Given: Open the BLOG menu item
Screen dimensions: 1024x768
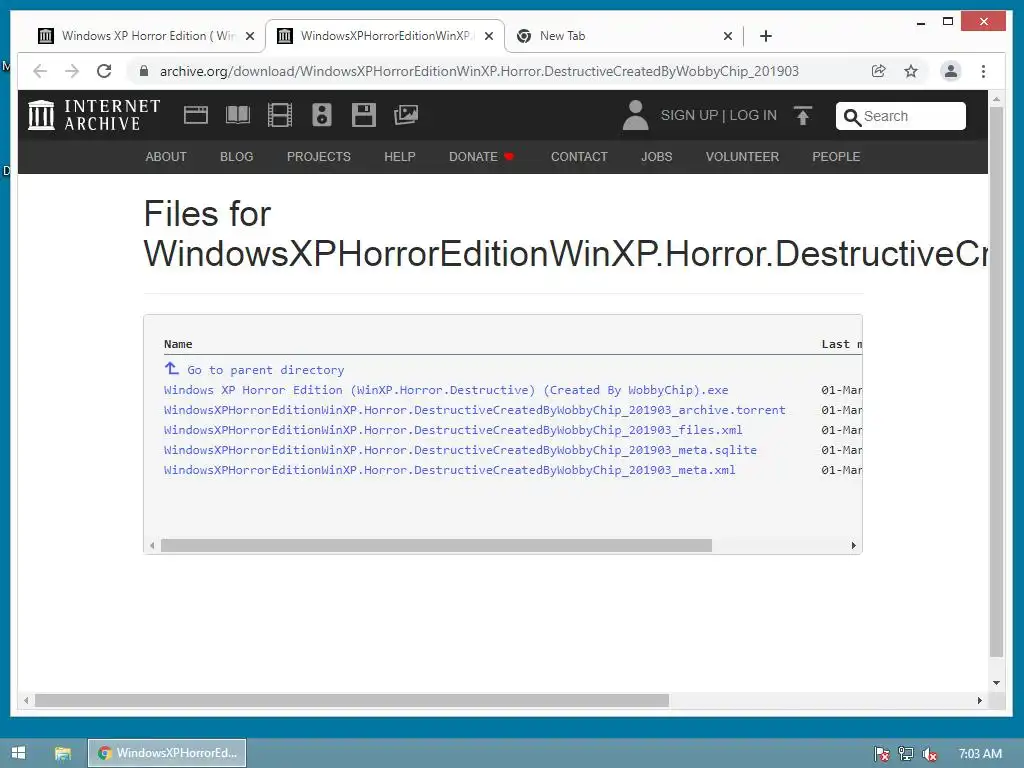Looking at the screenshot, I should tap(236, 157).
